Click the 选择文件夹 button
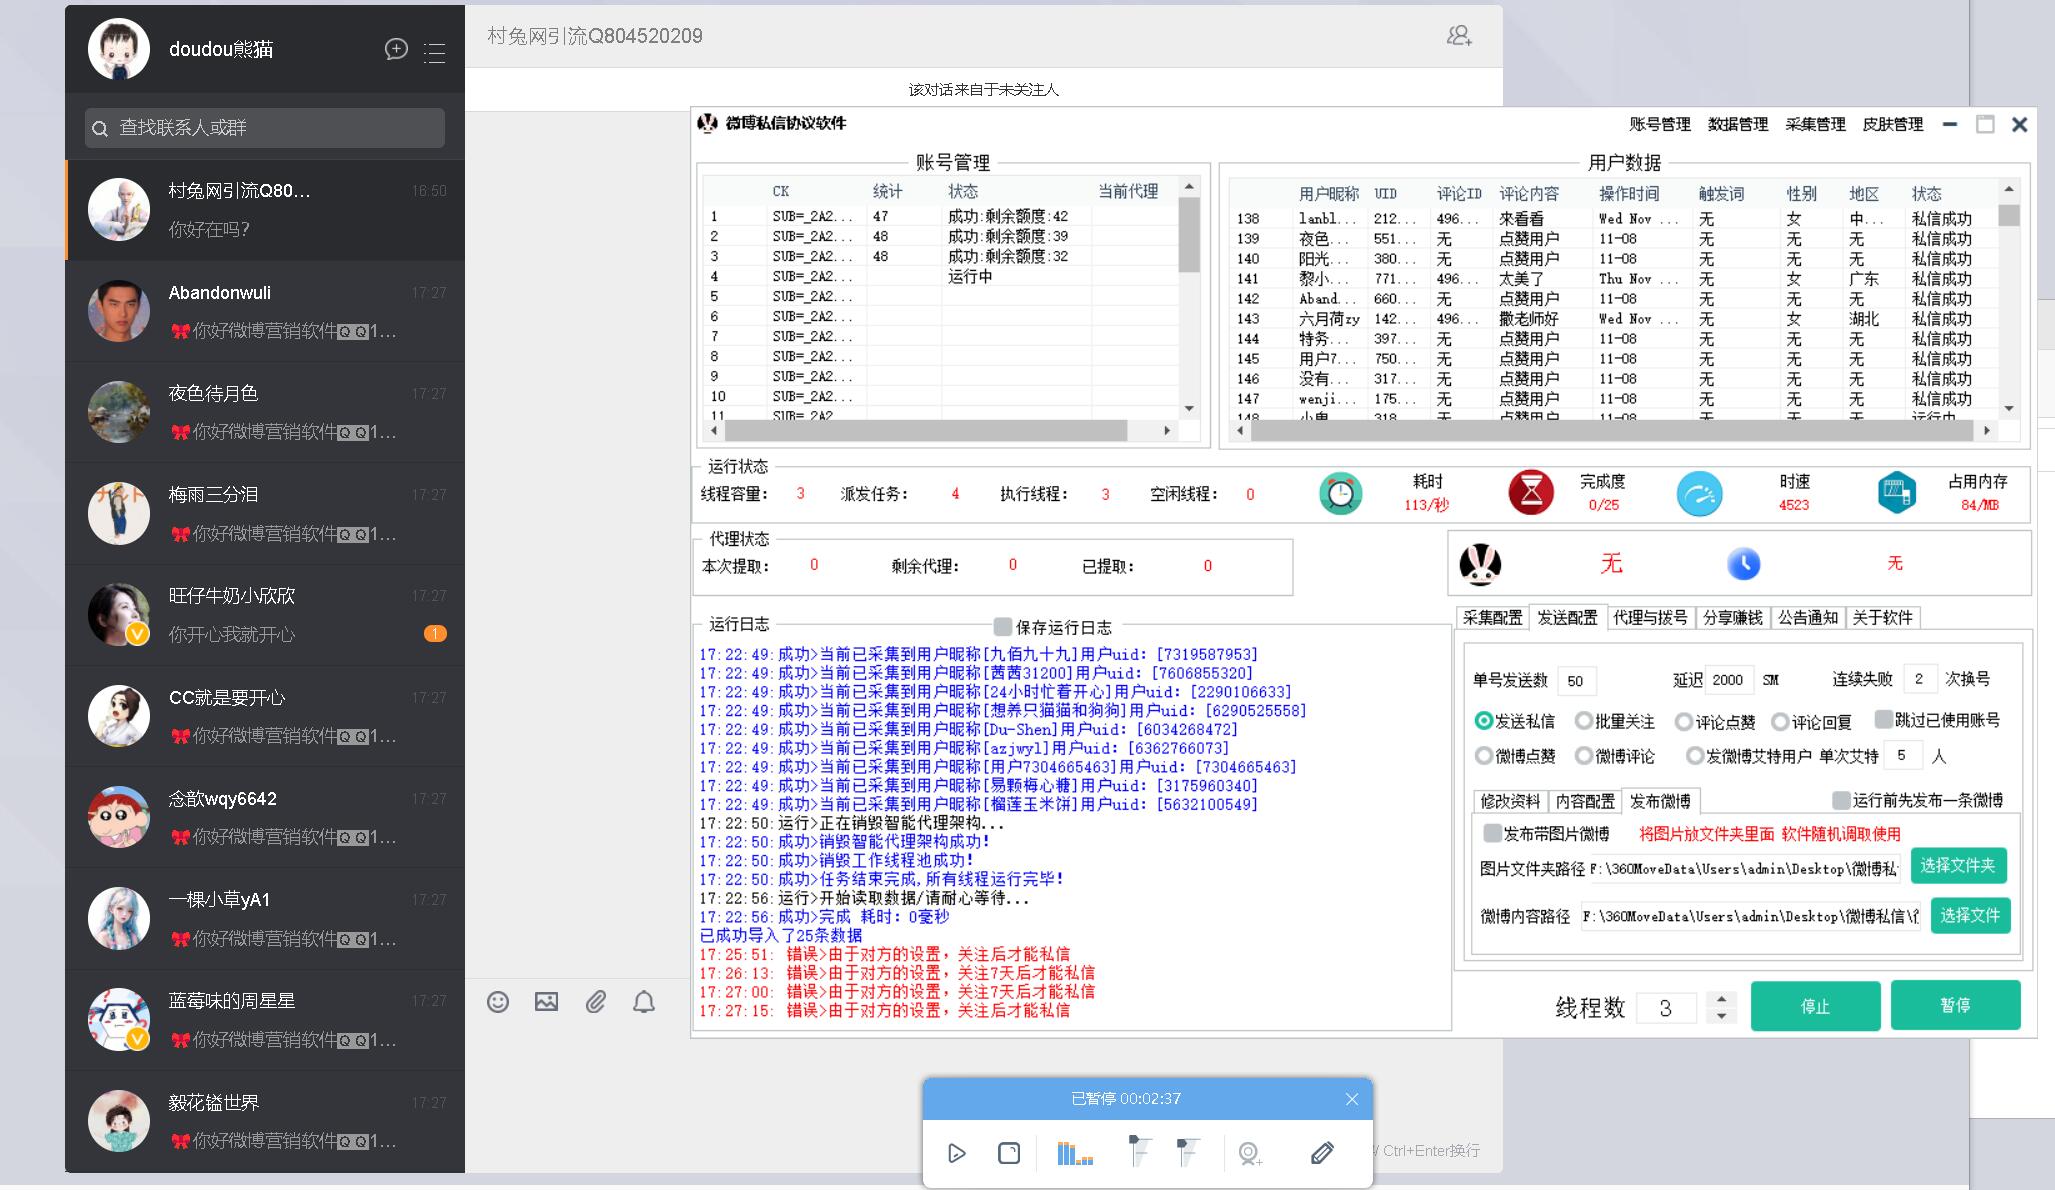 (1957, 866)
